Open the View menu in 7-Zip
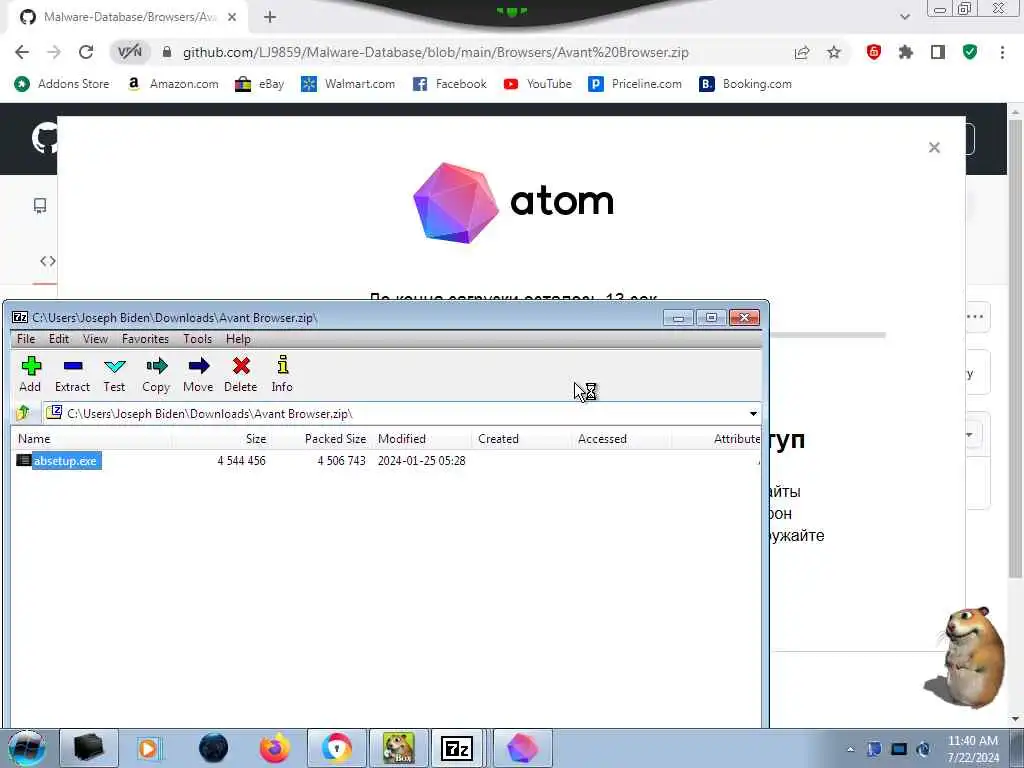The width and height of the screenshot is (1024, 768). coord(95,338)
